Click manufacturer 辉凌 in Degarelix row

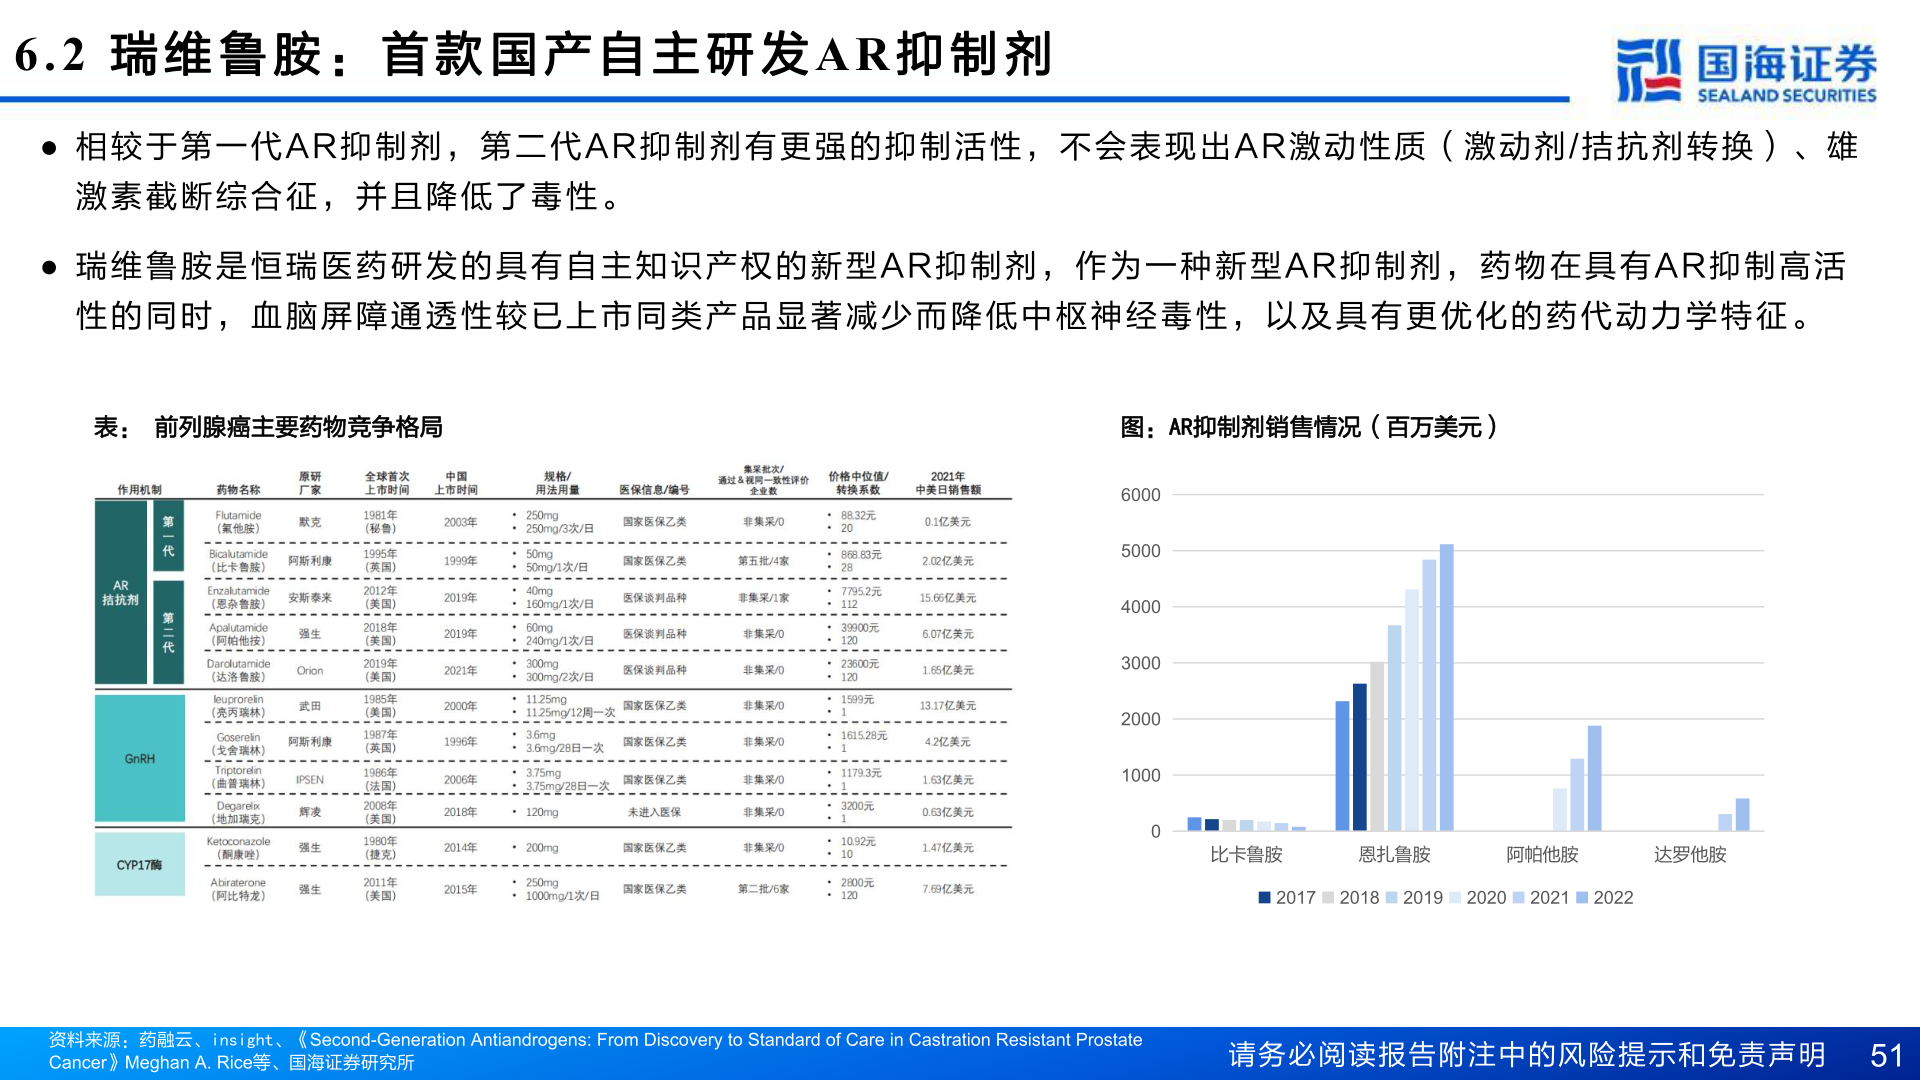click(310, 812)
